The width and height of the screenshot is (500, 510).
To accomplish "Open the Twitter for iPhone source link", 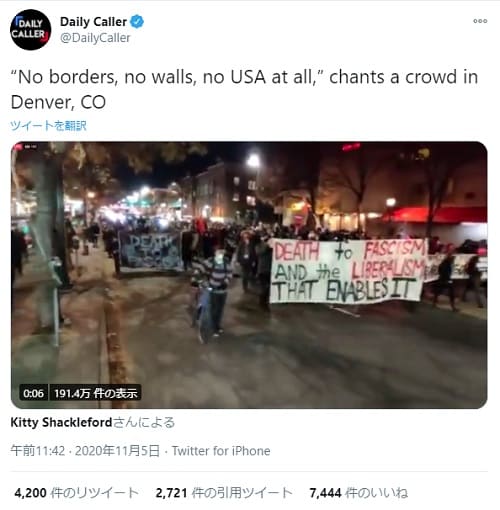I will [x=221, y=451].
